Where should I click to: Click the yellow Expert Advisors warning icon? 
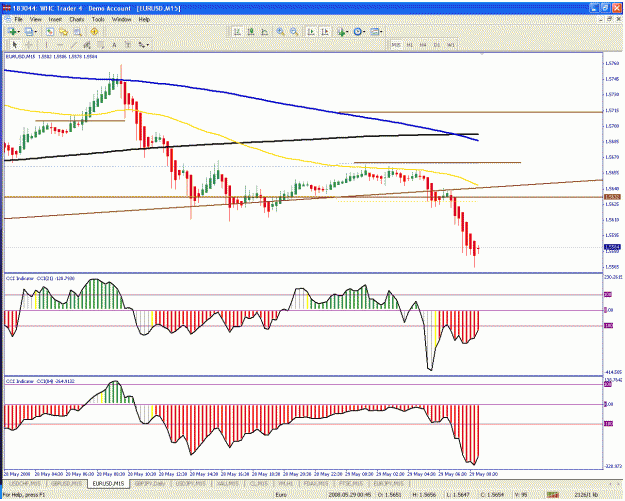point(94,32)
